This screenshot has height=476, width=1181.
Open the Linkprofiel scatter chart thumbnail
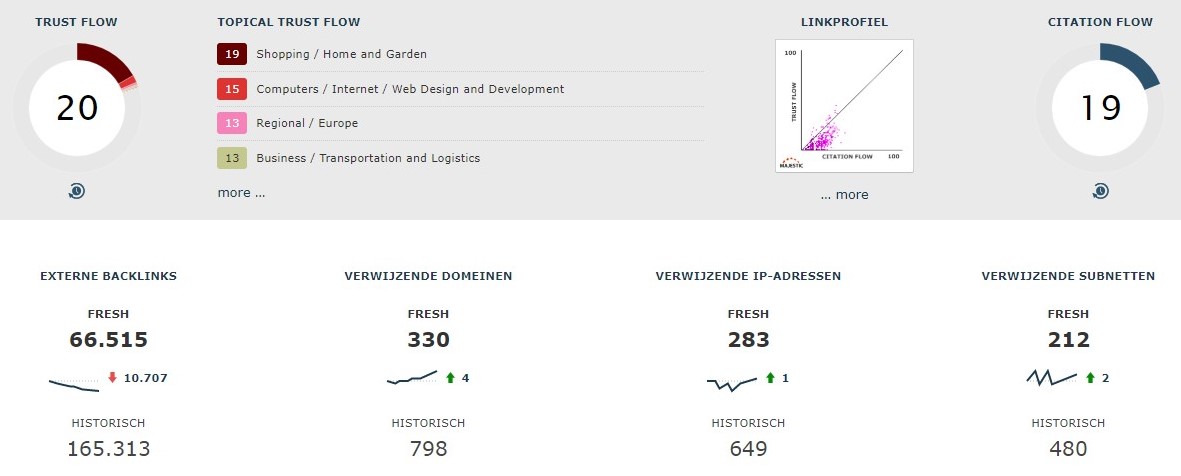click(x=844, y=106)
